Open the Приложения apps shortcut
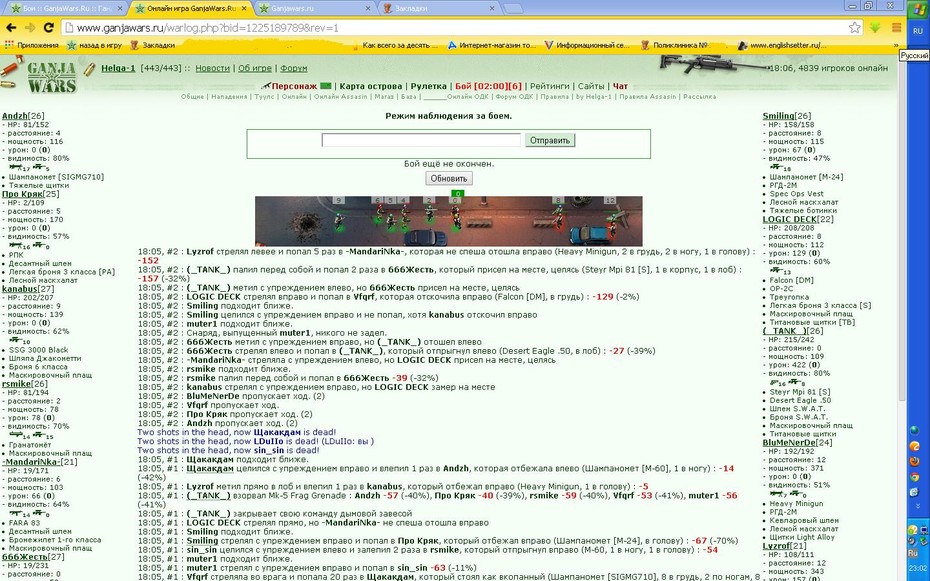The width and height of the screenshot is (930, 581). [32, 45]
